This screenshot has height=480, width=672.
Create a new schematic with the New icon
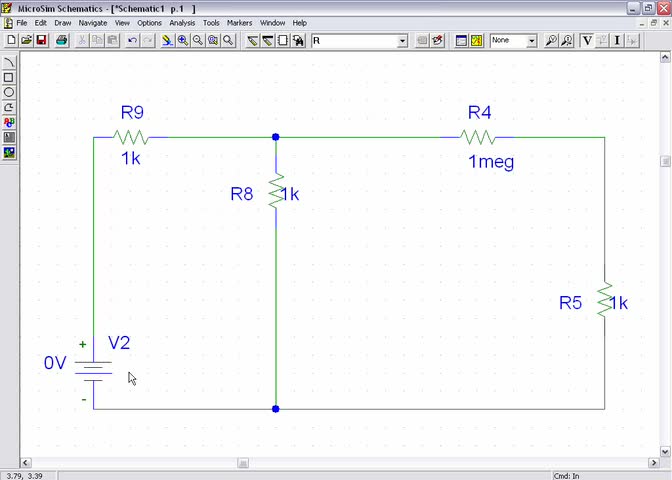[x=11, y=40]
